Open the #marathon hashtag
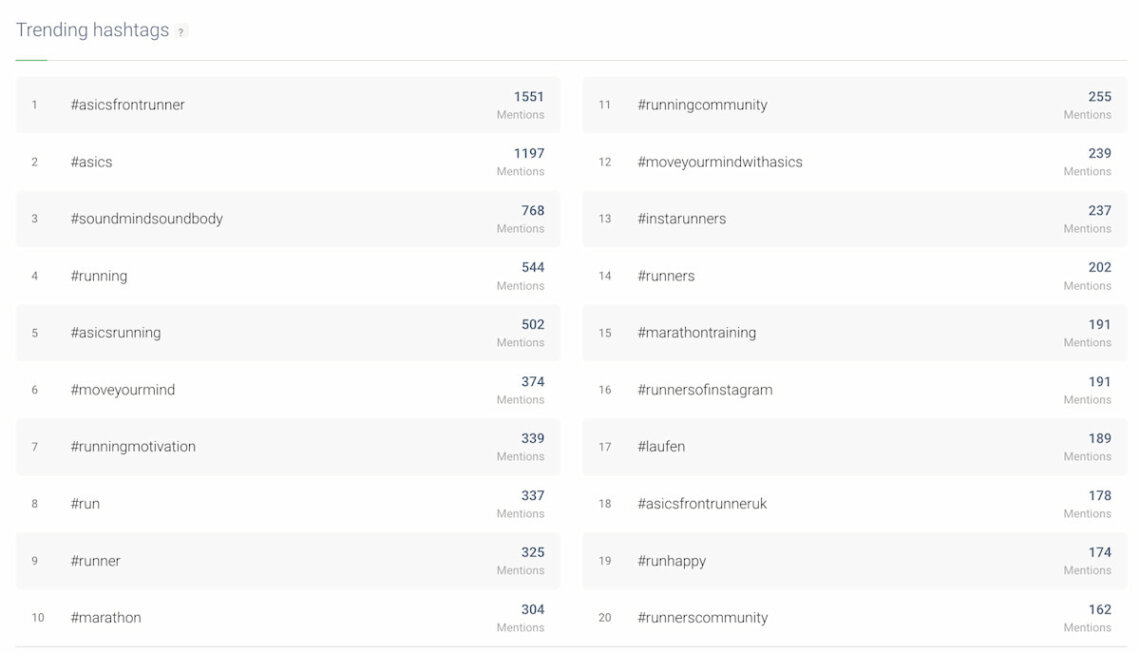 (x=105, y=618)
